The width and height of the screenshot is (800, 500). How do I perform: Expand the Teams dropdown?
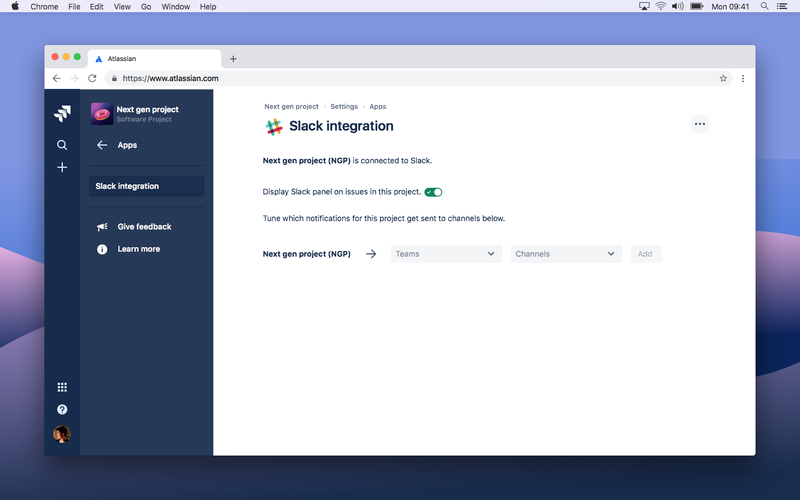(x=446, y=254)
